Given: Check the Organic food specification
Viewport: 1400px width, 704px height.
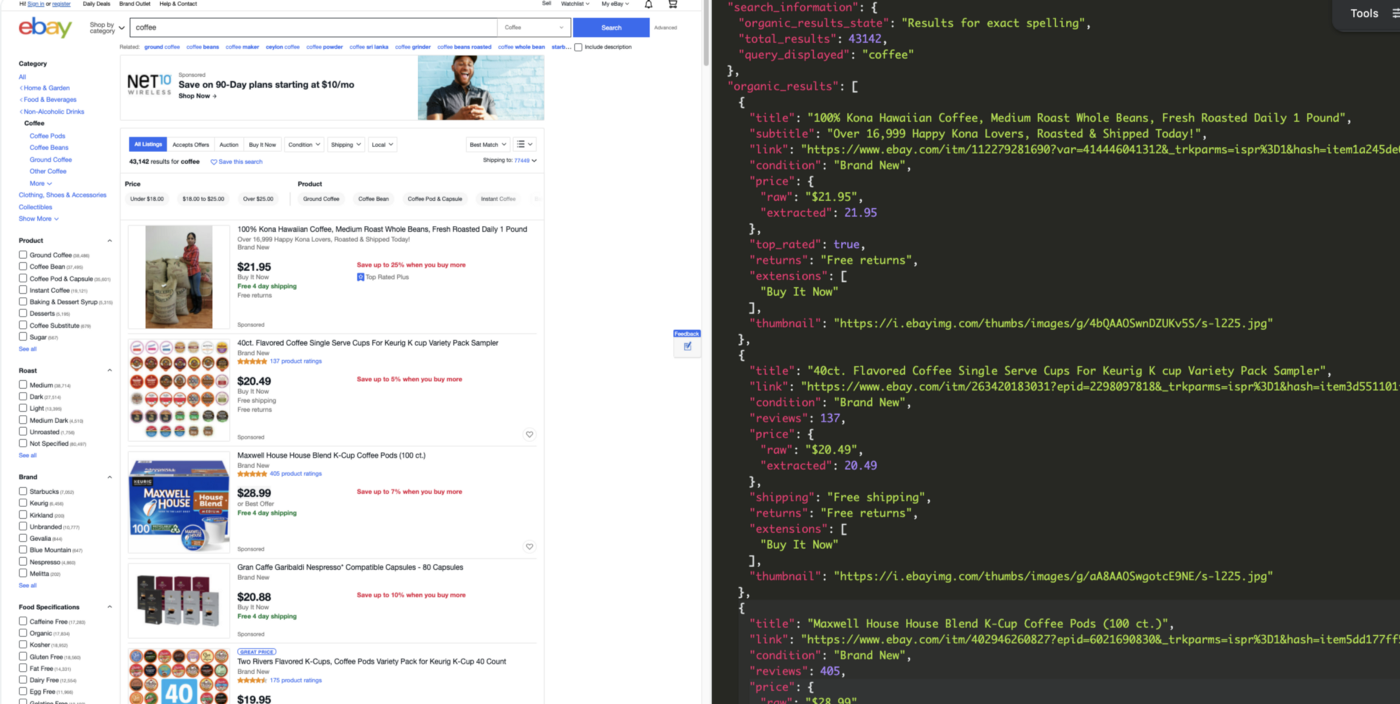Looking at the screenshot, I should tap(23, 633).
